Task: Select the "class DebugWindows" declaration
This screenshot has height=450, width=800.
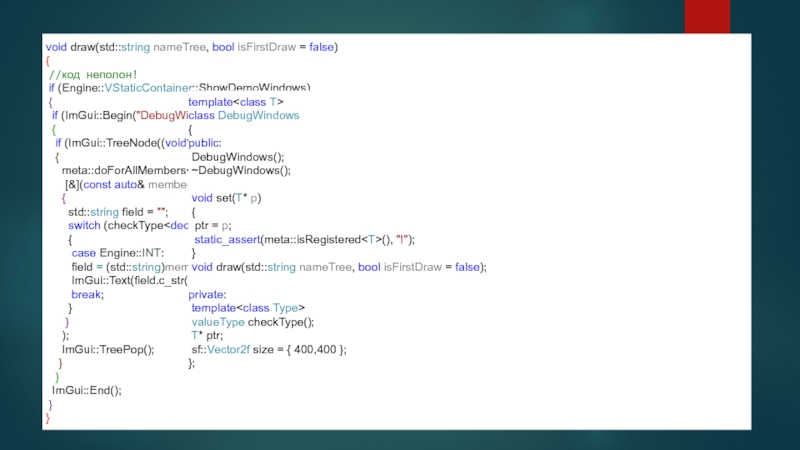Action: click(x=244, y=116)
